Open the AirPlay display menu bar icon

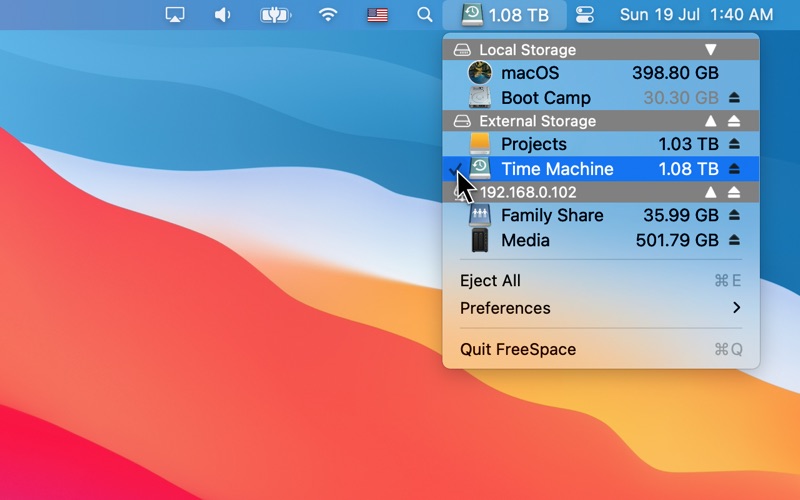[x=175, y=14]
